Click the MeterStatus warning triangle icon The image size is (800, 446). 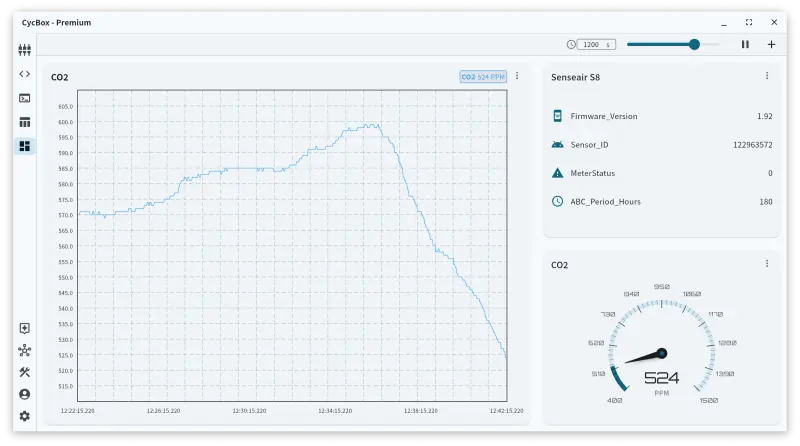(x=558, y=173)
